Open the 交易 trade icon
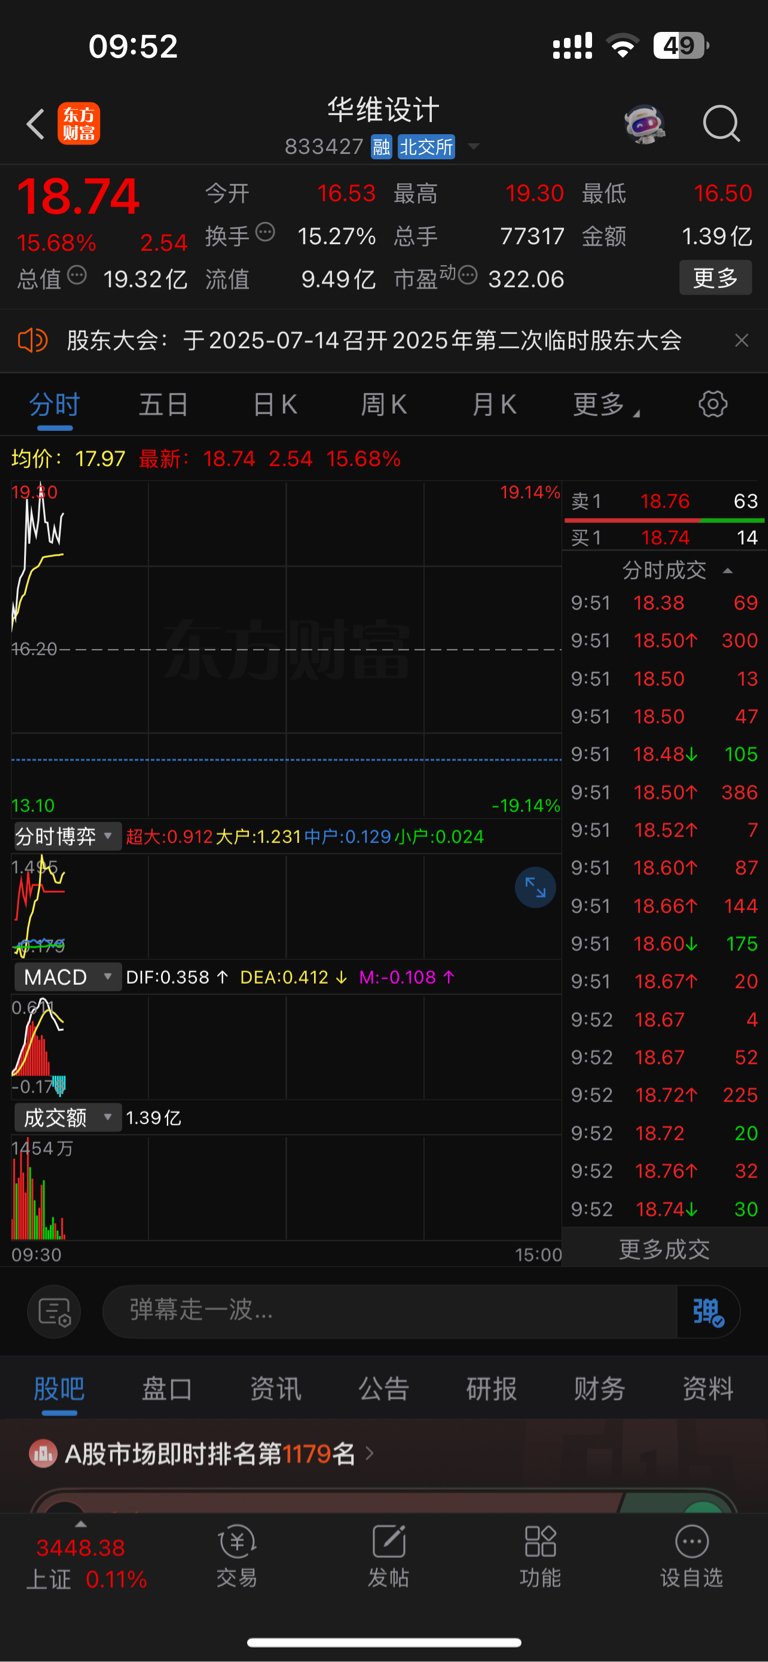768x1662 pixels. (237, 1556)
